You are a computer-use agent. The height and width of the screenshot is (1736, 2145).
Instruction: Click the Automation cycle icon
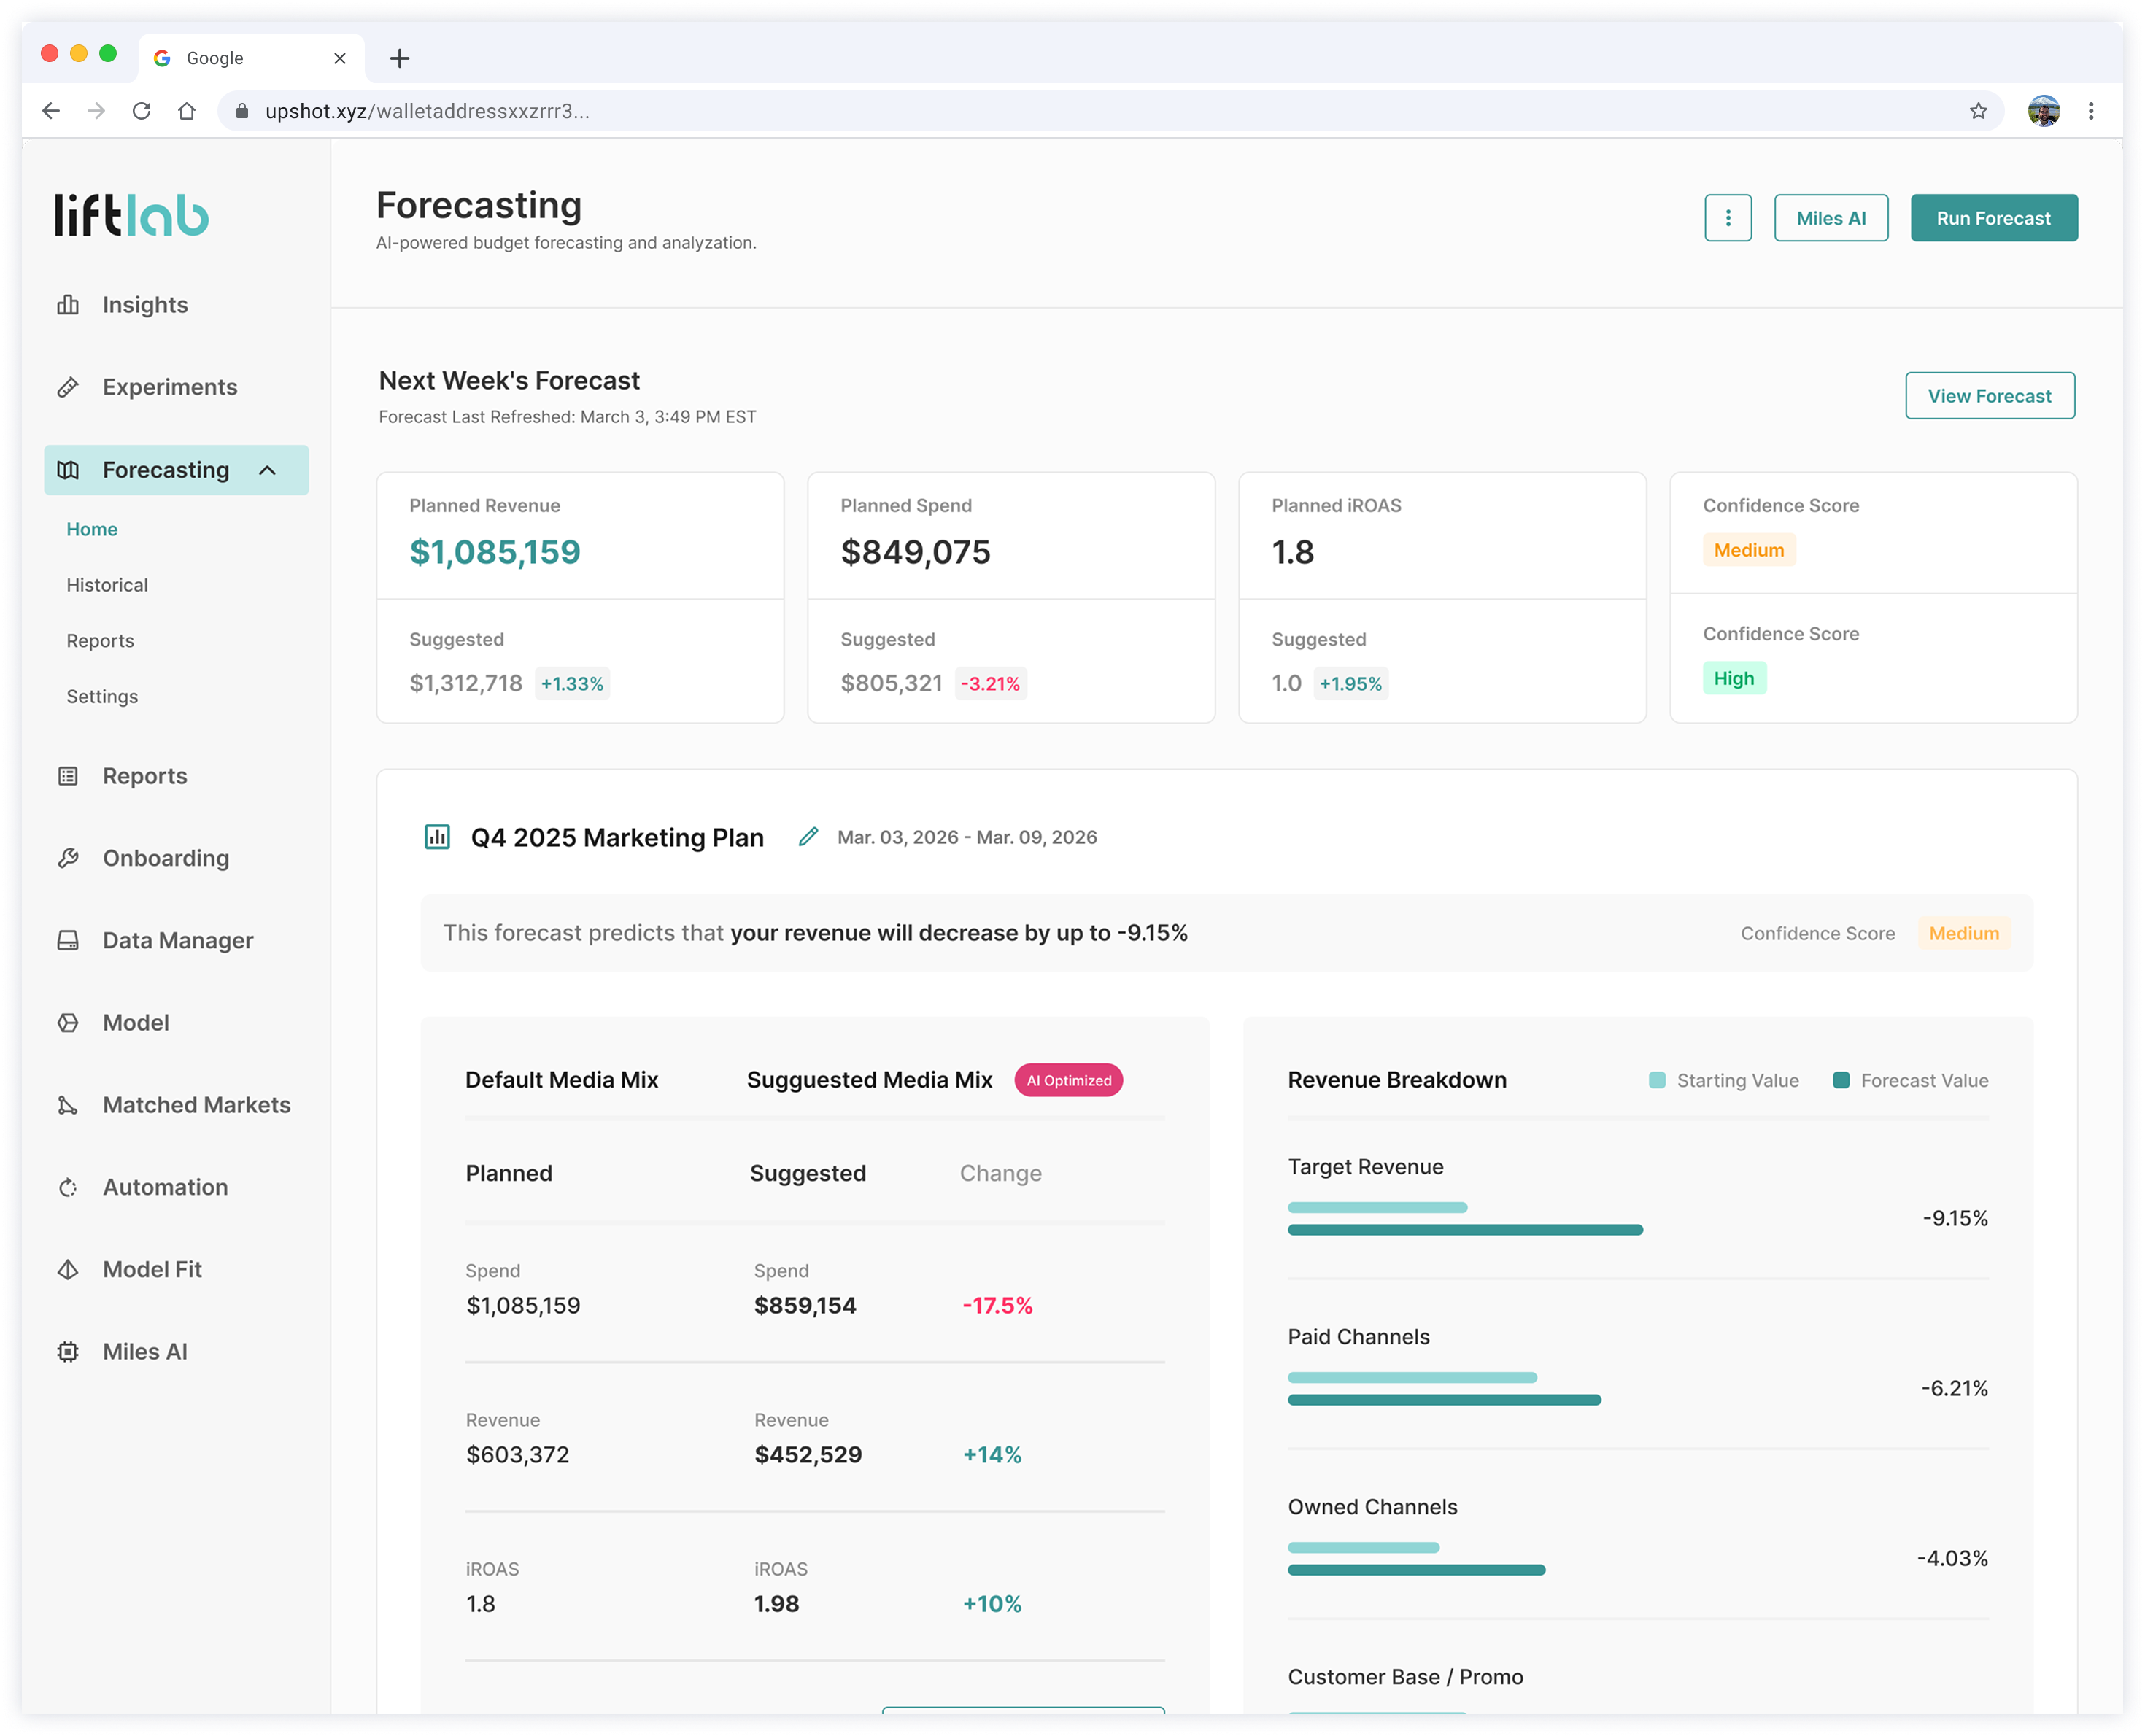68,1187
